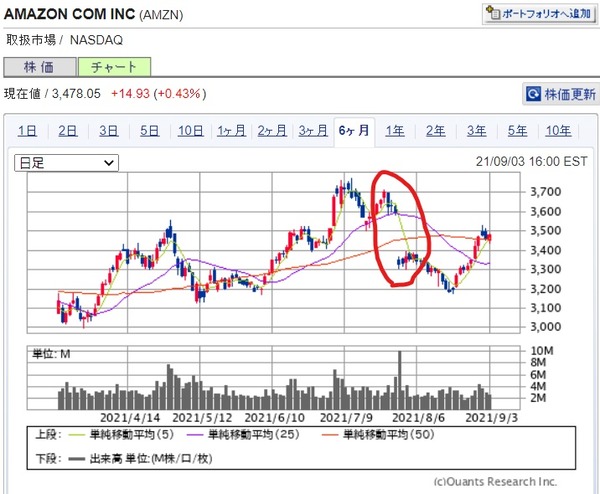Click the tallest volume bar near 10M
This screenshot has height=494, width=600.
400,380
